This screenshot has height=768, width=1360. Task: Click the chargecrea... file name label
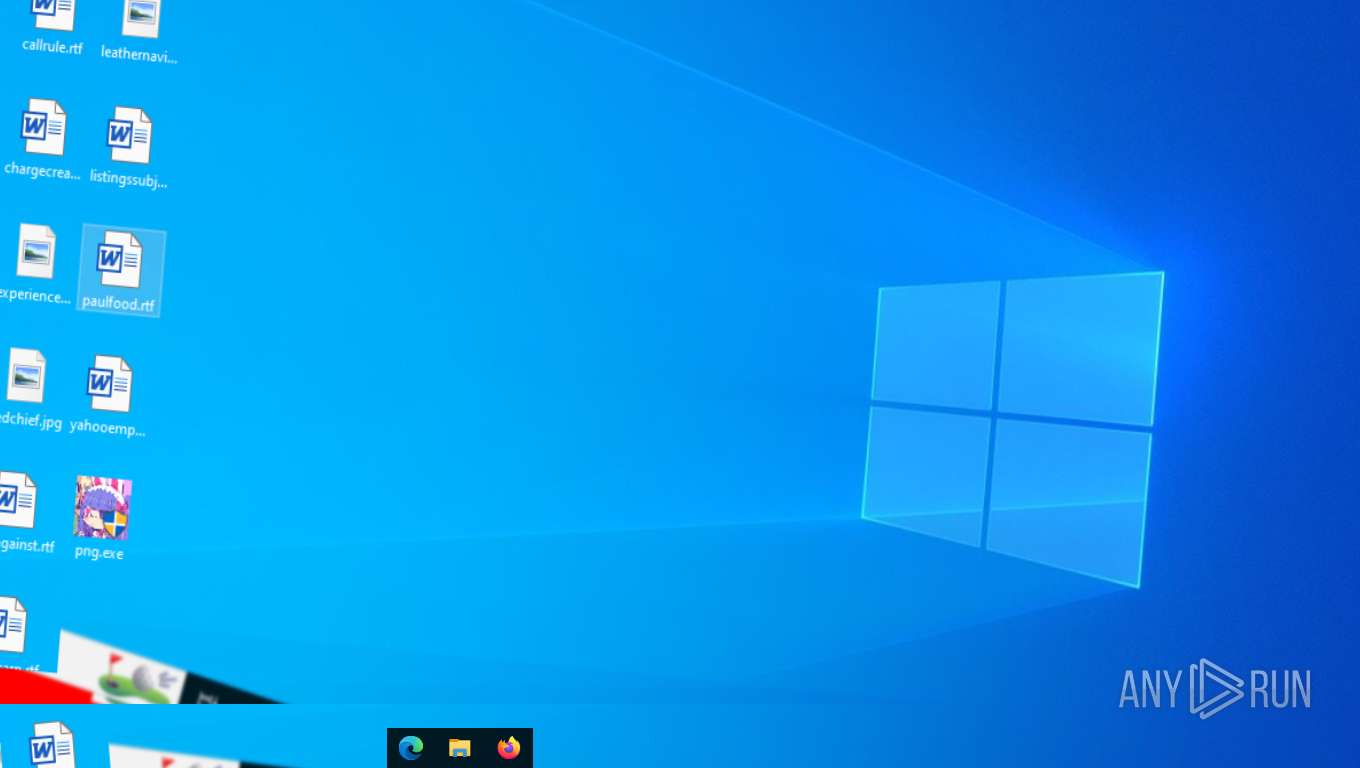pos(42,171)
